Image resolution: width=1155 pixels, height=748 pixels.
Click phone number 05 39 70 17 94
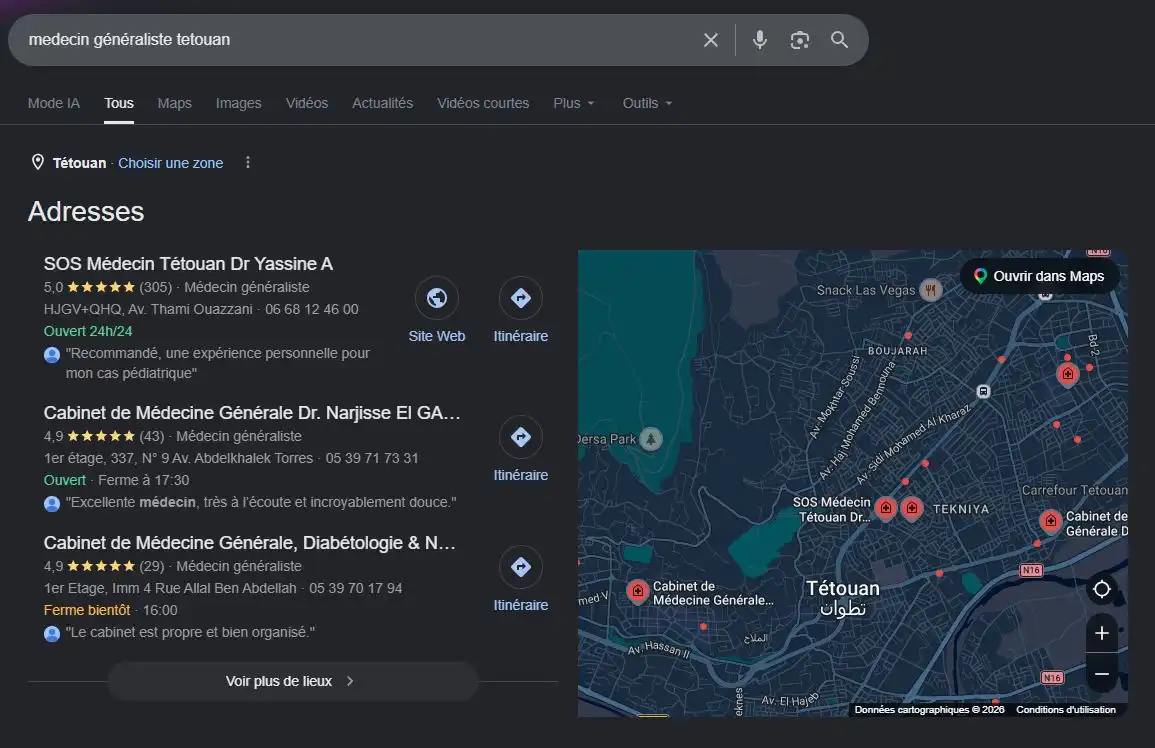[356, 588]
